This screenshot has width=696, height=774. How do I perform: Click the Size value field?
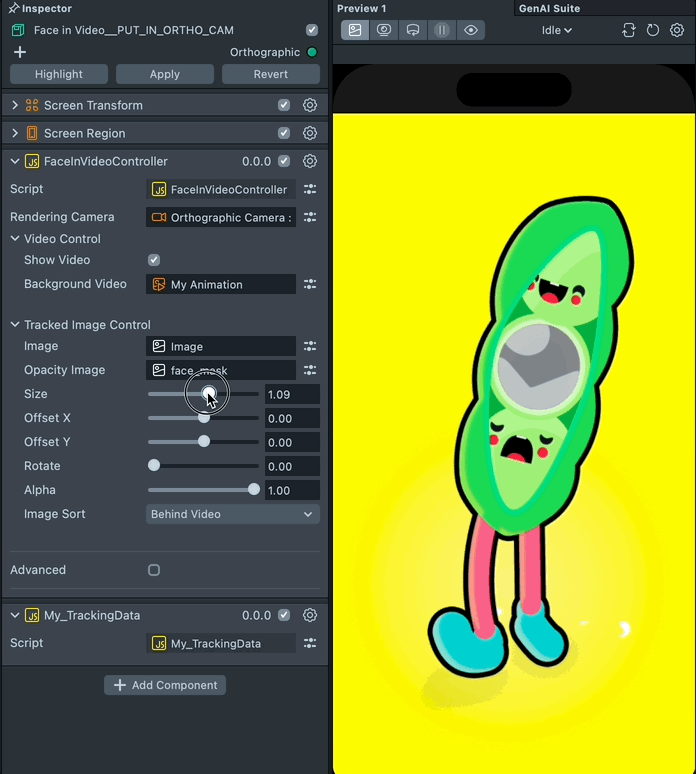292,394
